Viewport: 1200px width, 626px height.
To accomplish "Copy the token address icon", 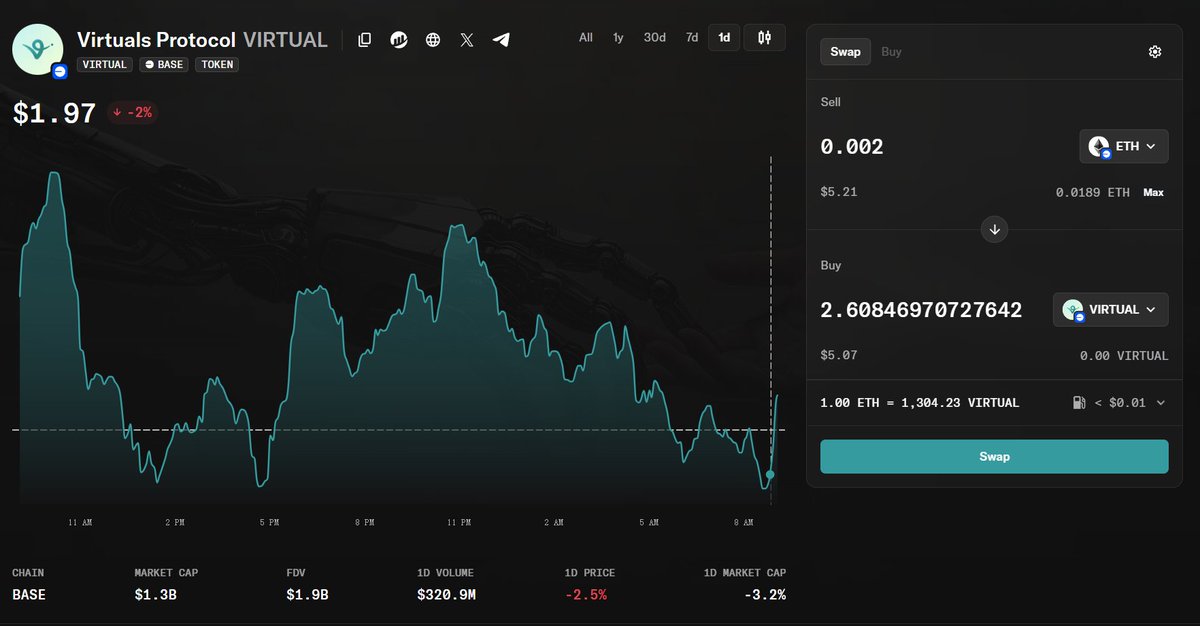I will (x=365, y=40).
